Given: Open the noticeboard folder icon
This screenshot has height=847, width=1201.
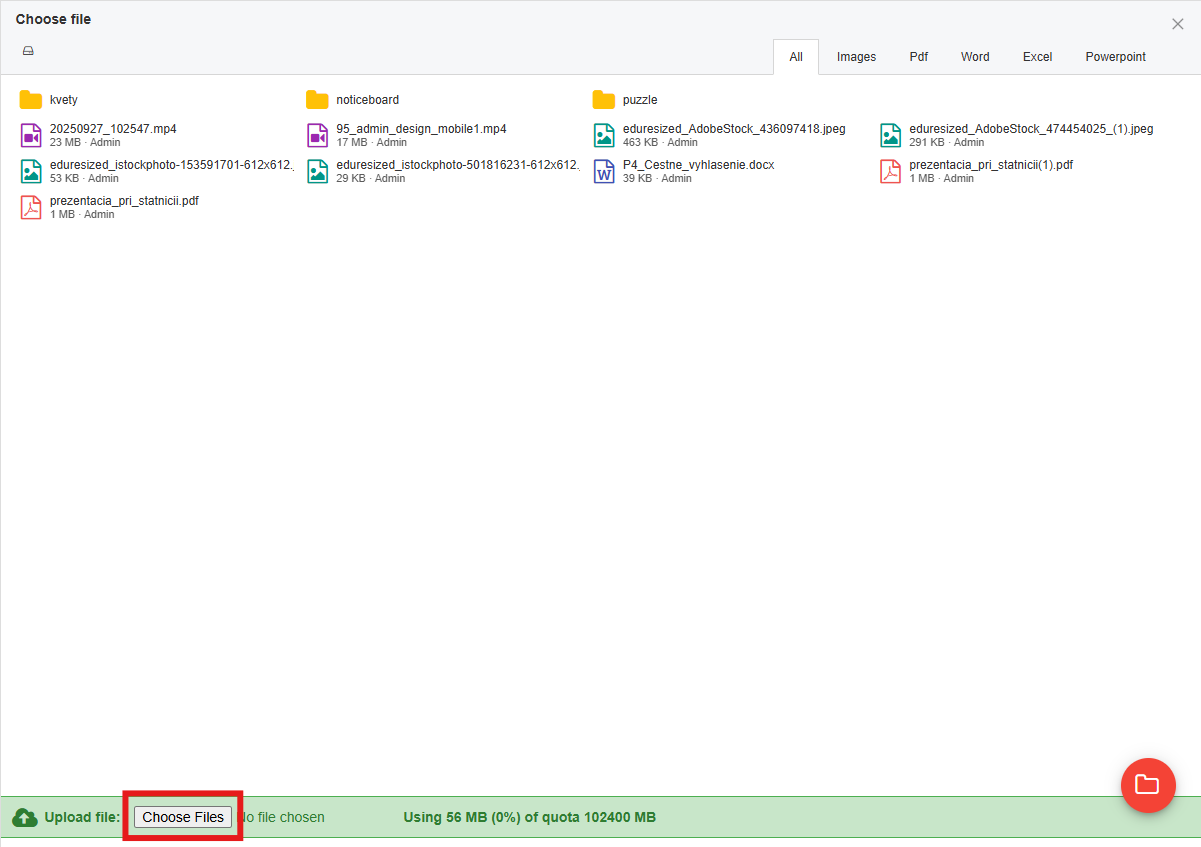Looking at the screenshot, I should (x=317, y=100).
